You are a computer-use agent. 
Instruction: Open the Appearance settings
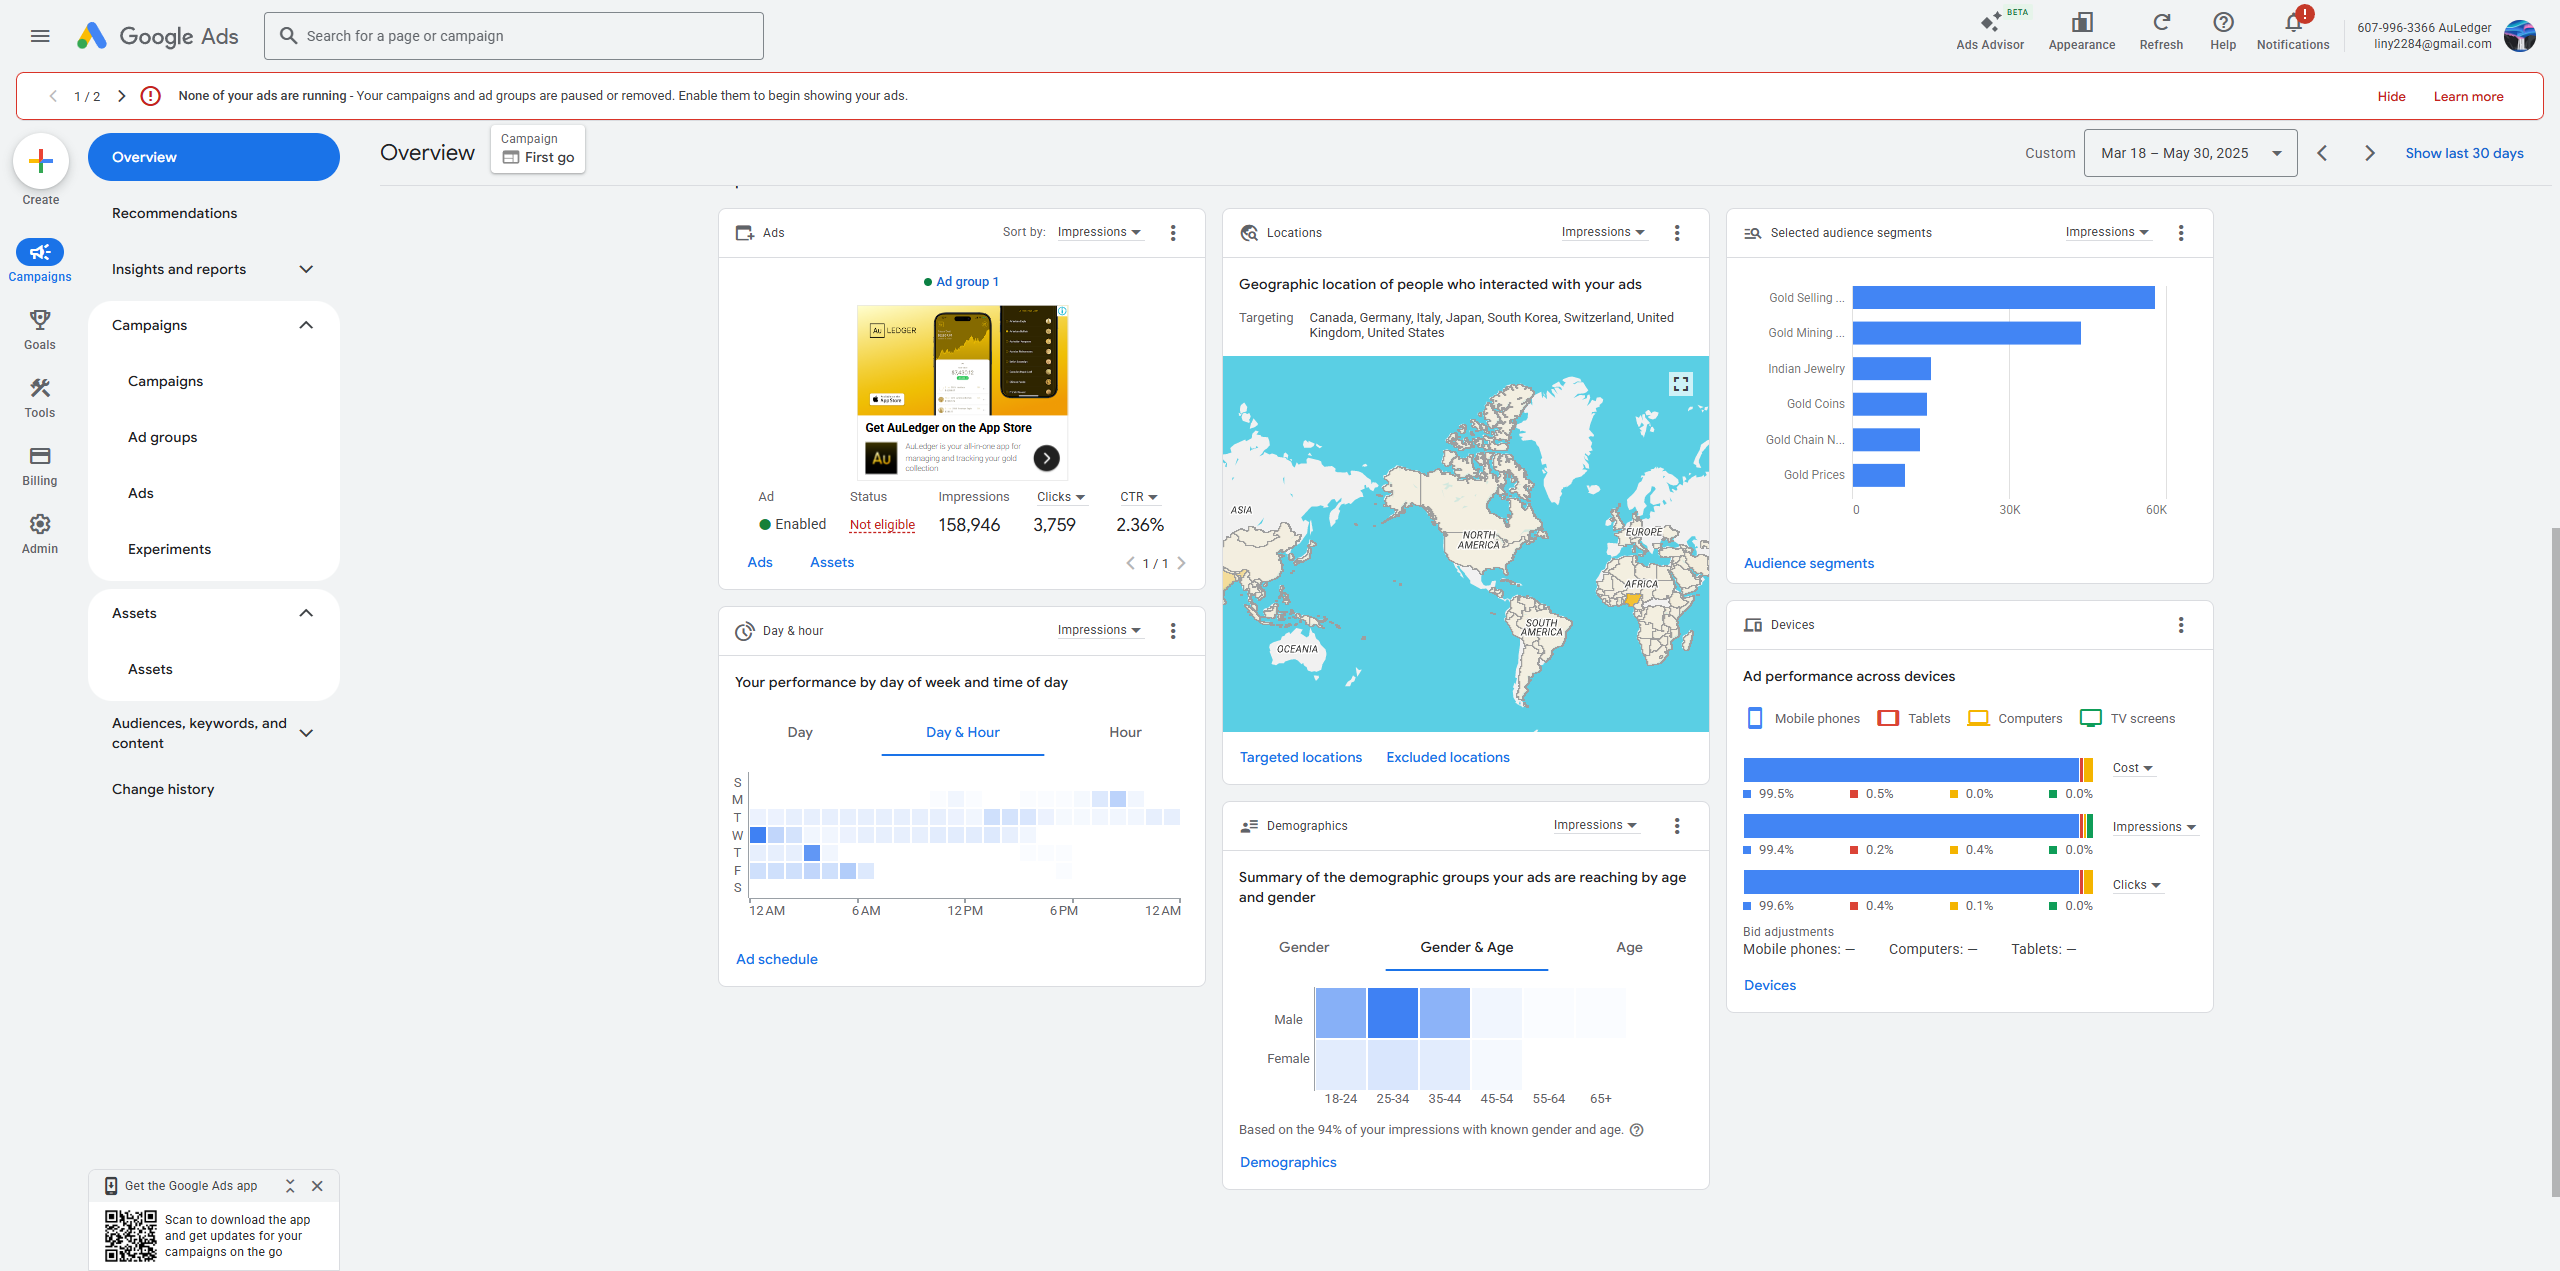tap(2081, 31)
